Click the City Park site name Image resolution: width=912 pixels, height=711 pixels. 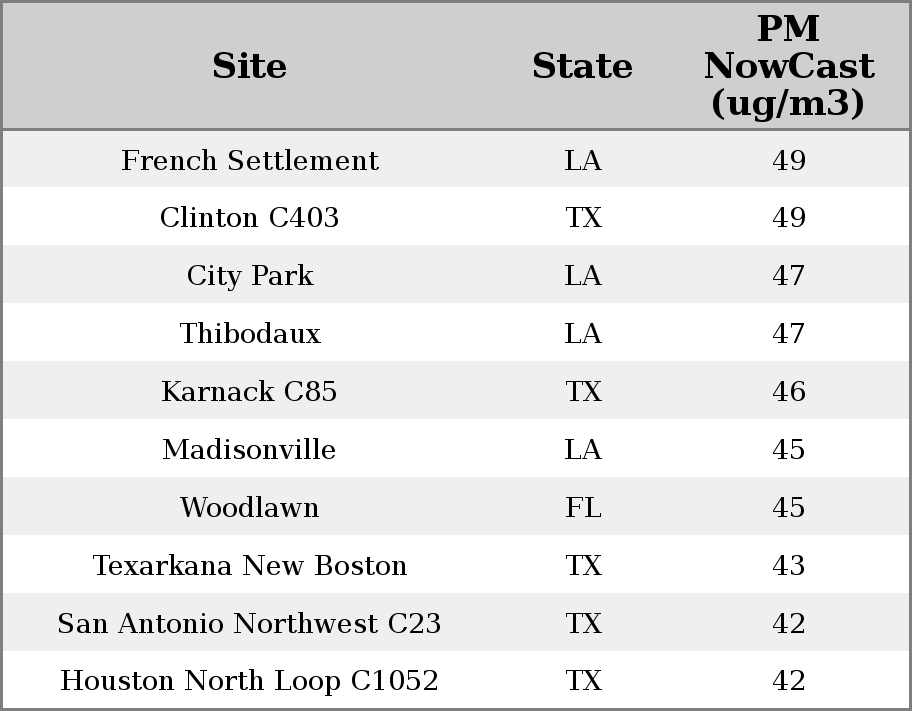click(249, 276)
